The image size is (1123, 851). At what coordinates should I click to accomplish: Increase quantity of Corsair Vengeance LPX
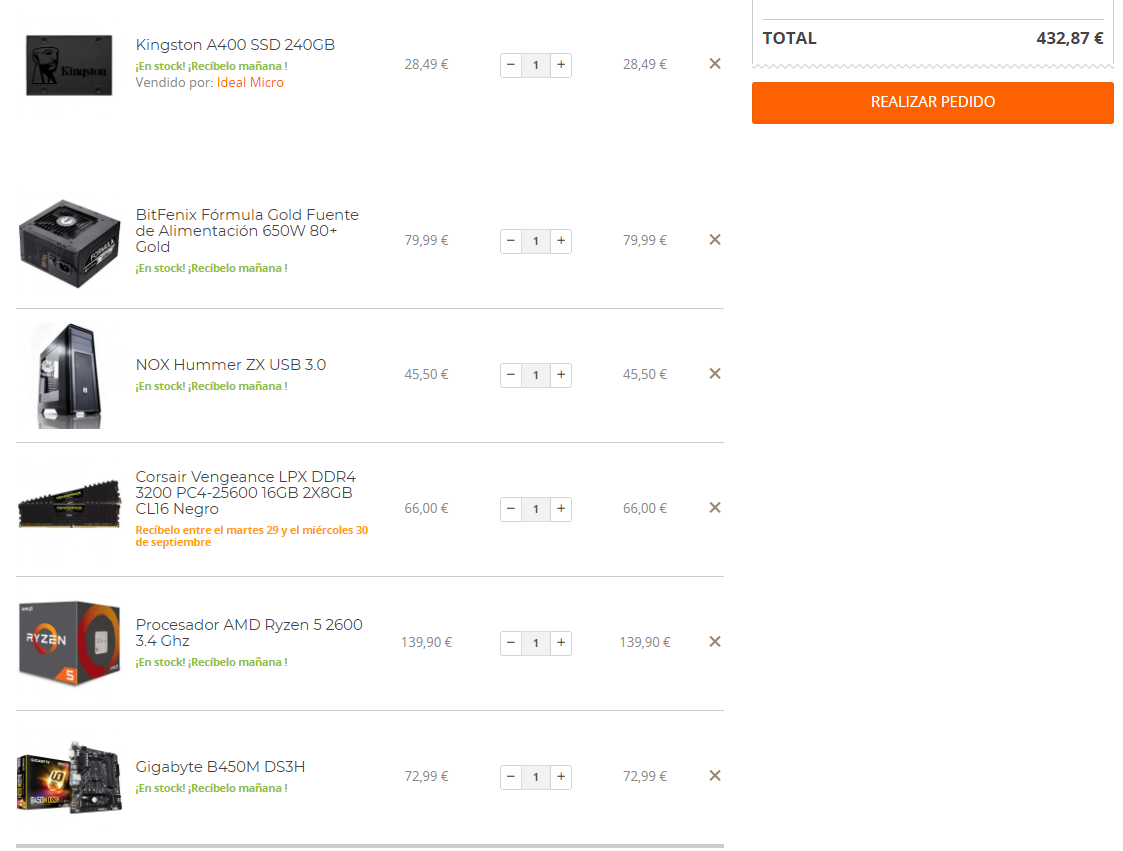pyautogui.click(x=561, y=509)
